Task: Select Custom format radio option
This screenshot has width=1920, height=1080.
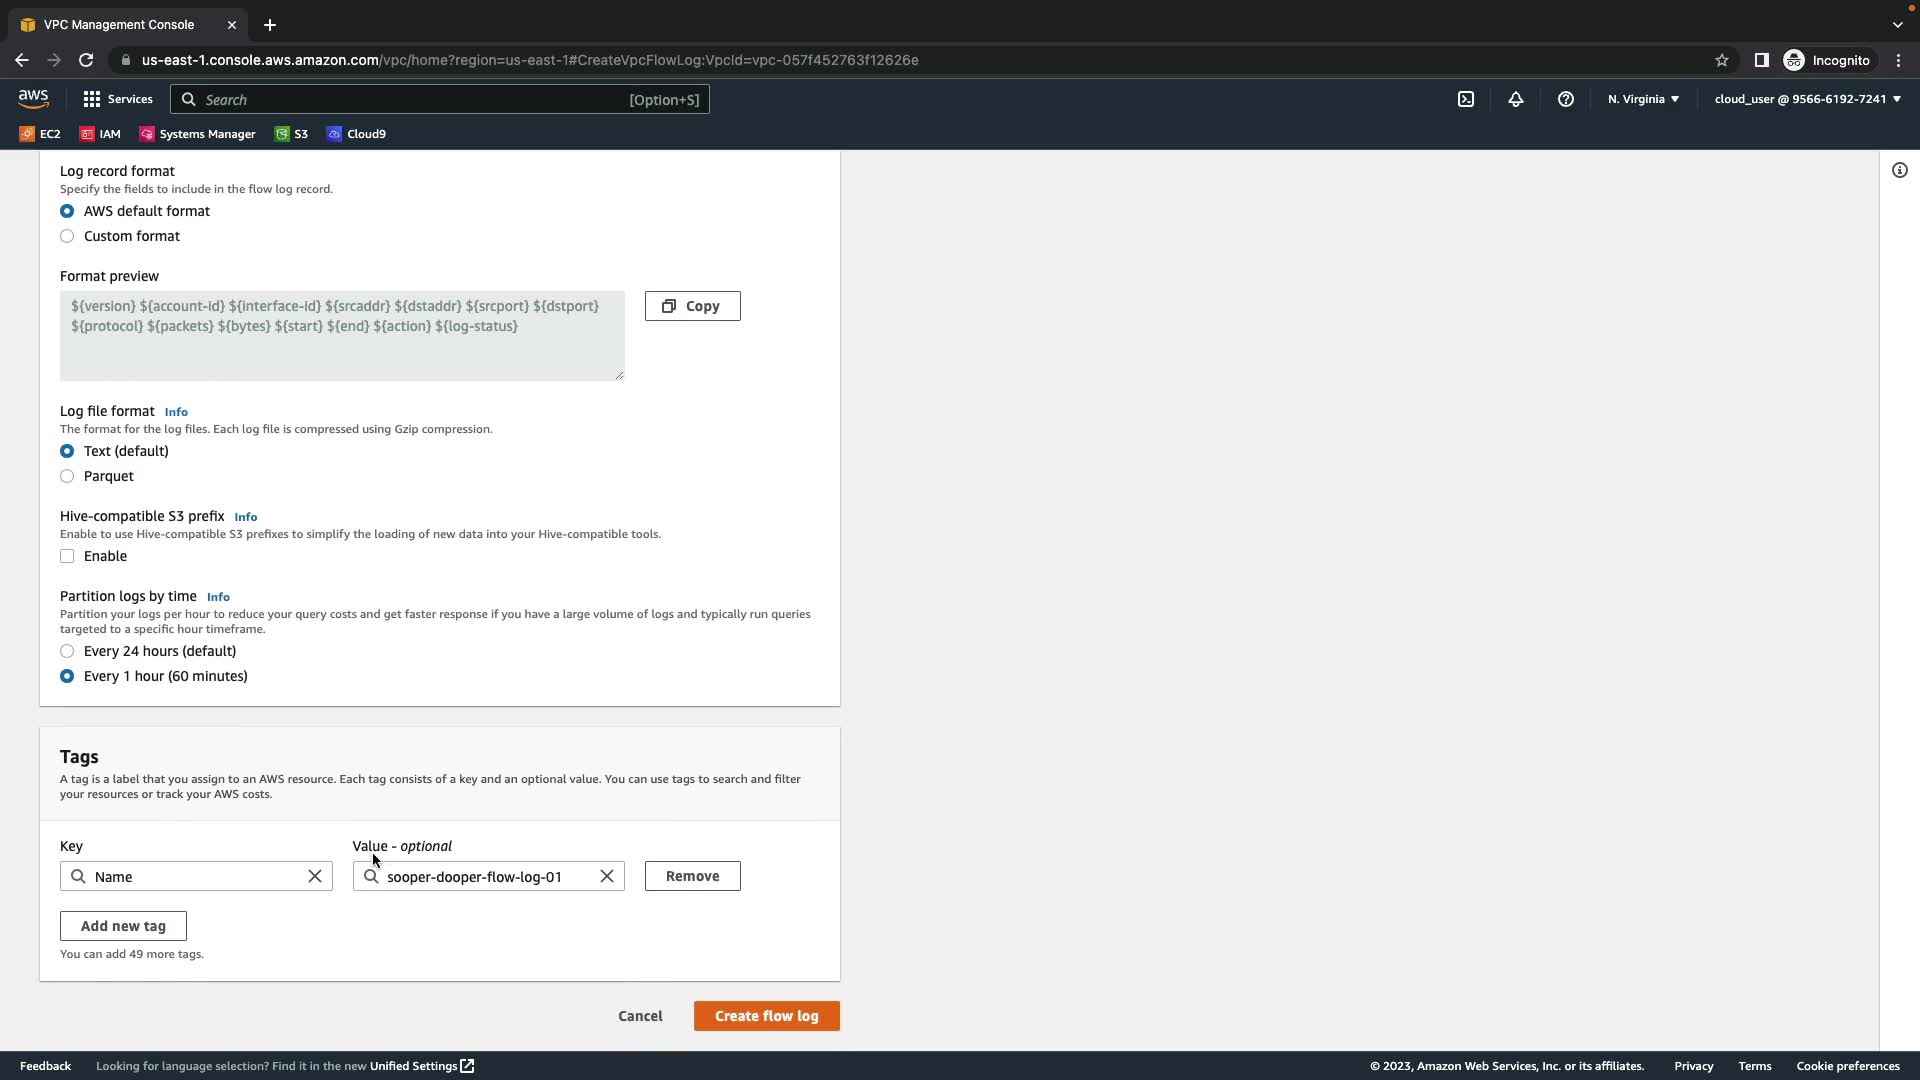Action: click(x=67, y=236)
